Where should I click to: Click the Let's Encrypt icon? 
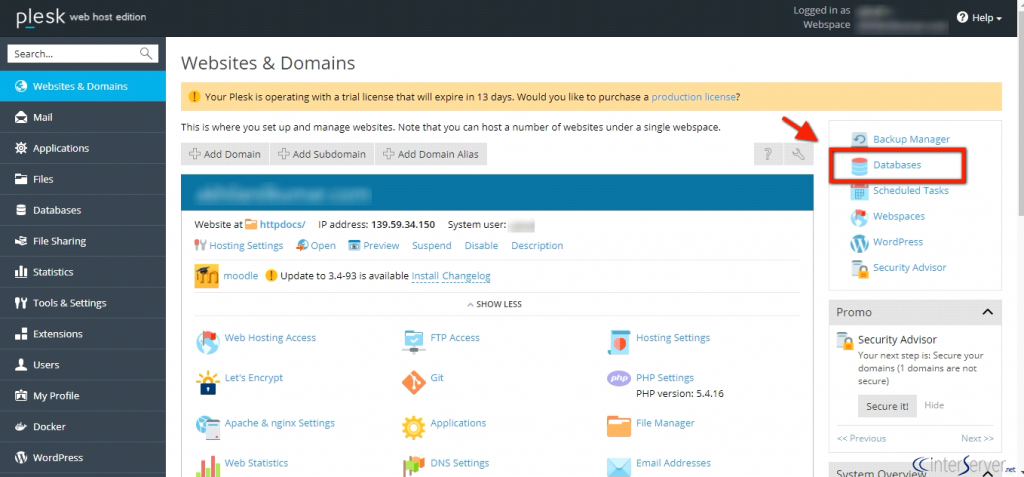(x=208, y=382)
